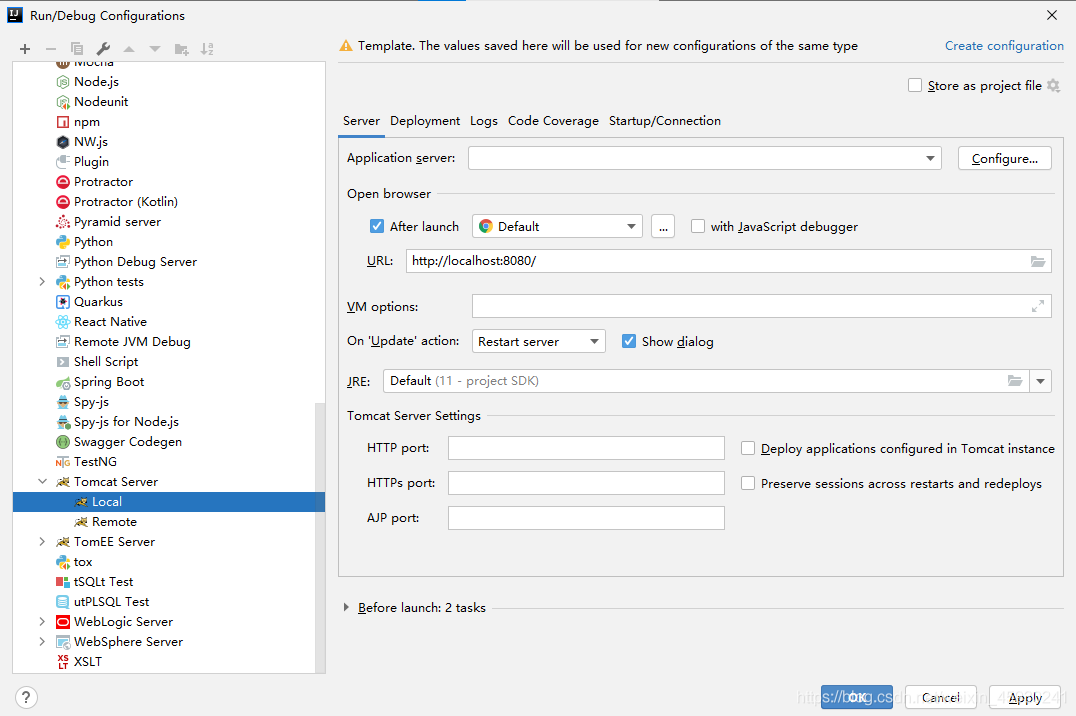This screenshot has width=1076, height=716.
Task: Click the help question mark icon
Action: [27, 697]
